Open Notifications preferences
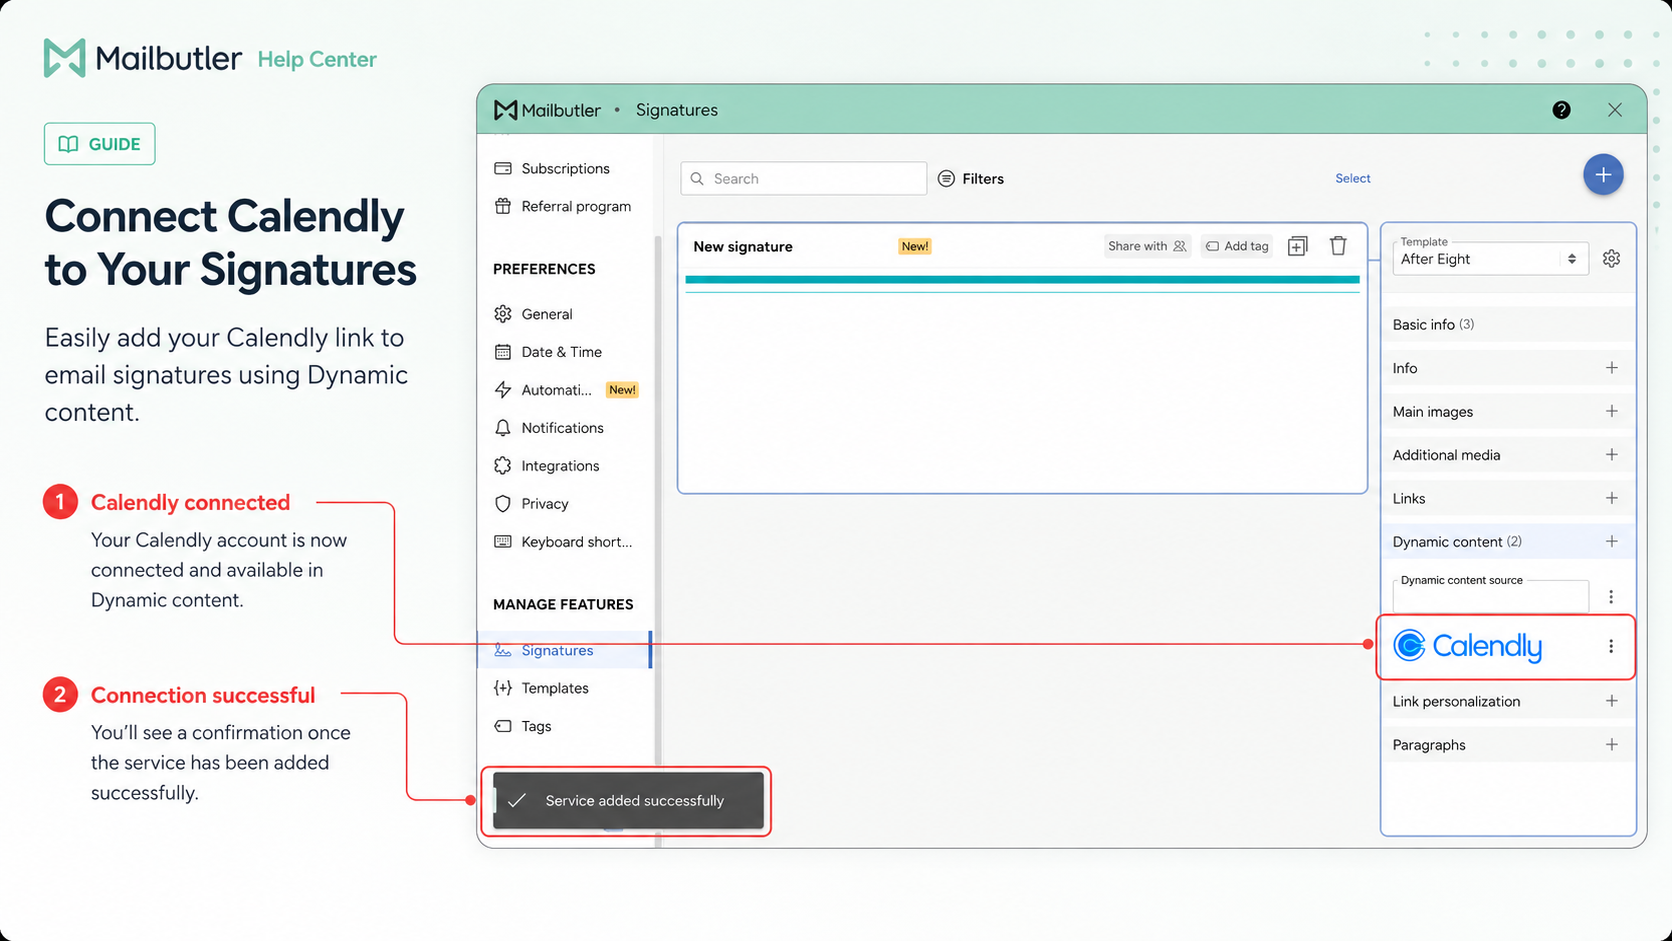Screen dimensions: 1672x941 point(549,428)
